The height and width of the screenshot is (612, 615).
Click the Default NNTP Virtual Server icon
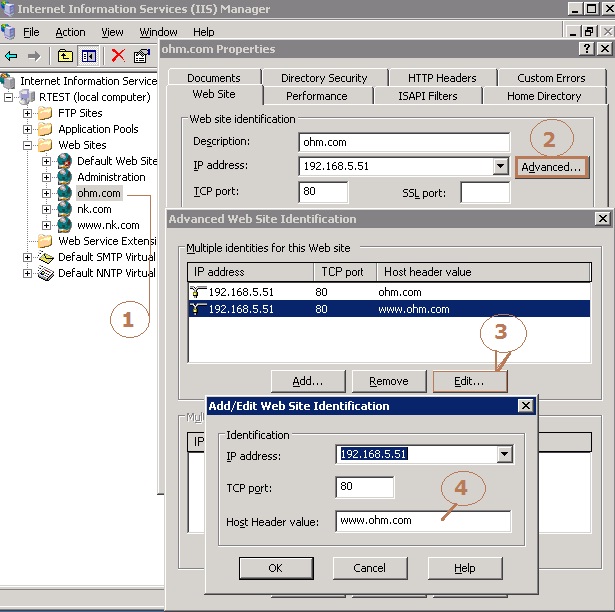(x=45, y=273)
